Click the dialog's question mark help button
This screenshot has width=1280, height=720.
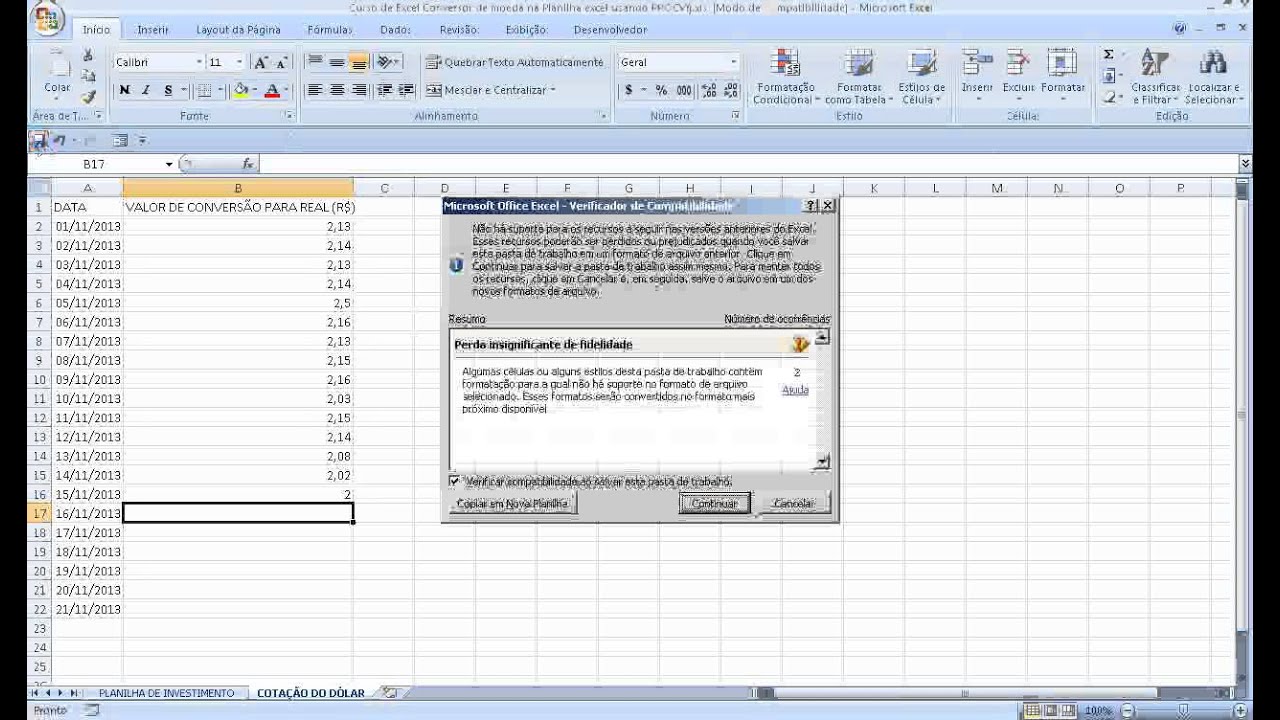pos(812,206)
